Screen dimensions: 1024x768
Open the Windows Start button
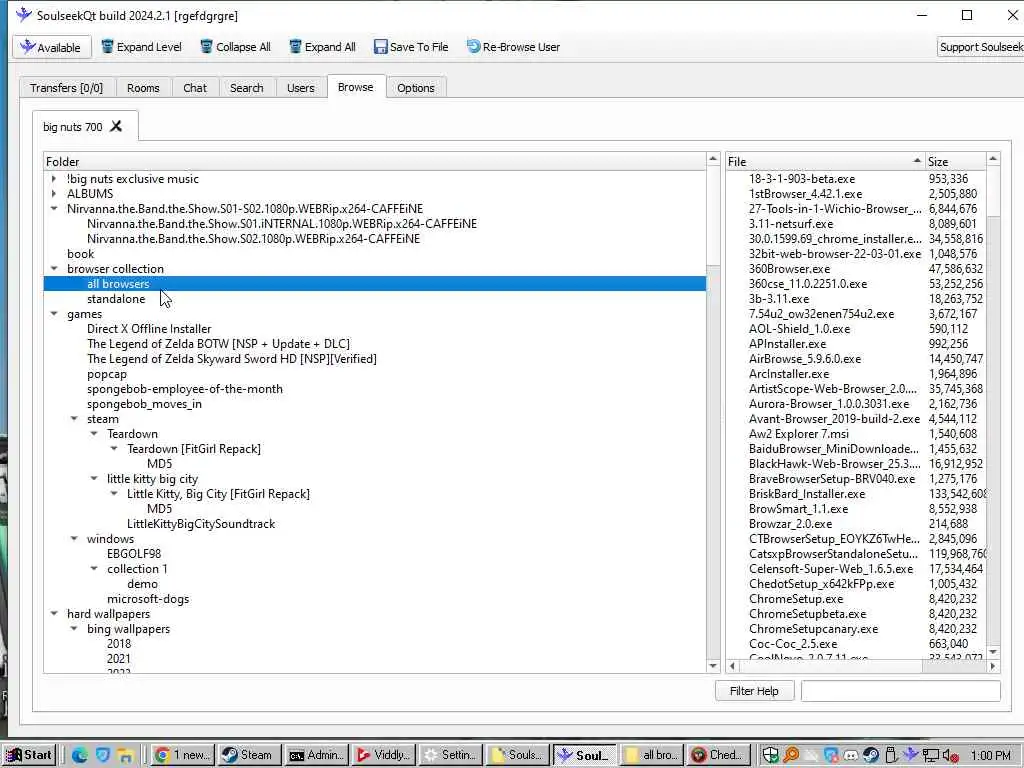point(28,756)
